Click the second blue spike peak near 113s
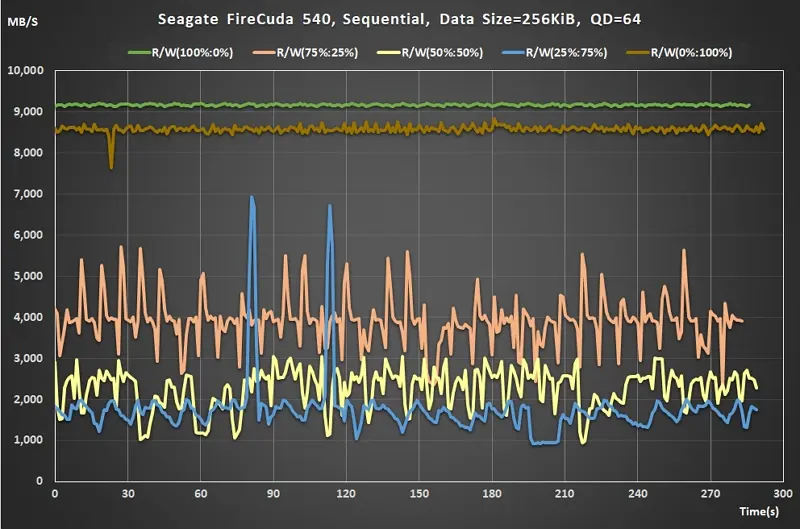The width and height of the screenshot is (800, 529). coord(330,207)
